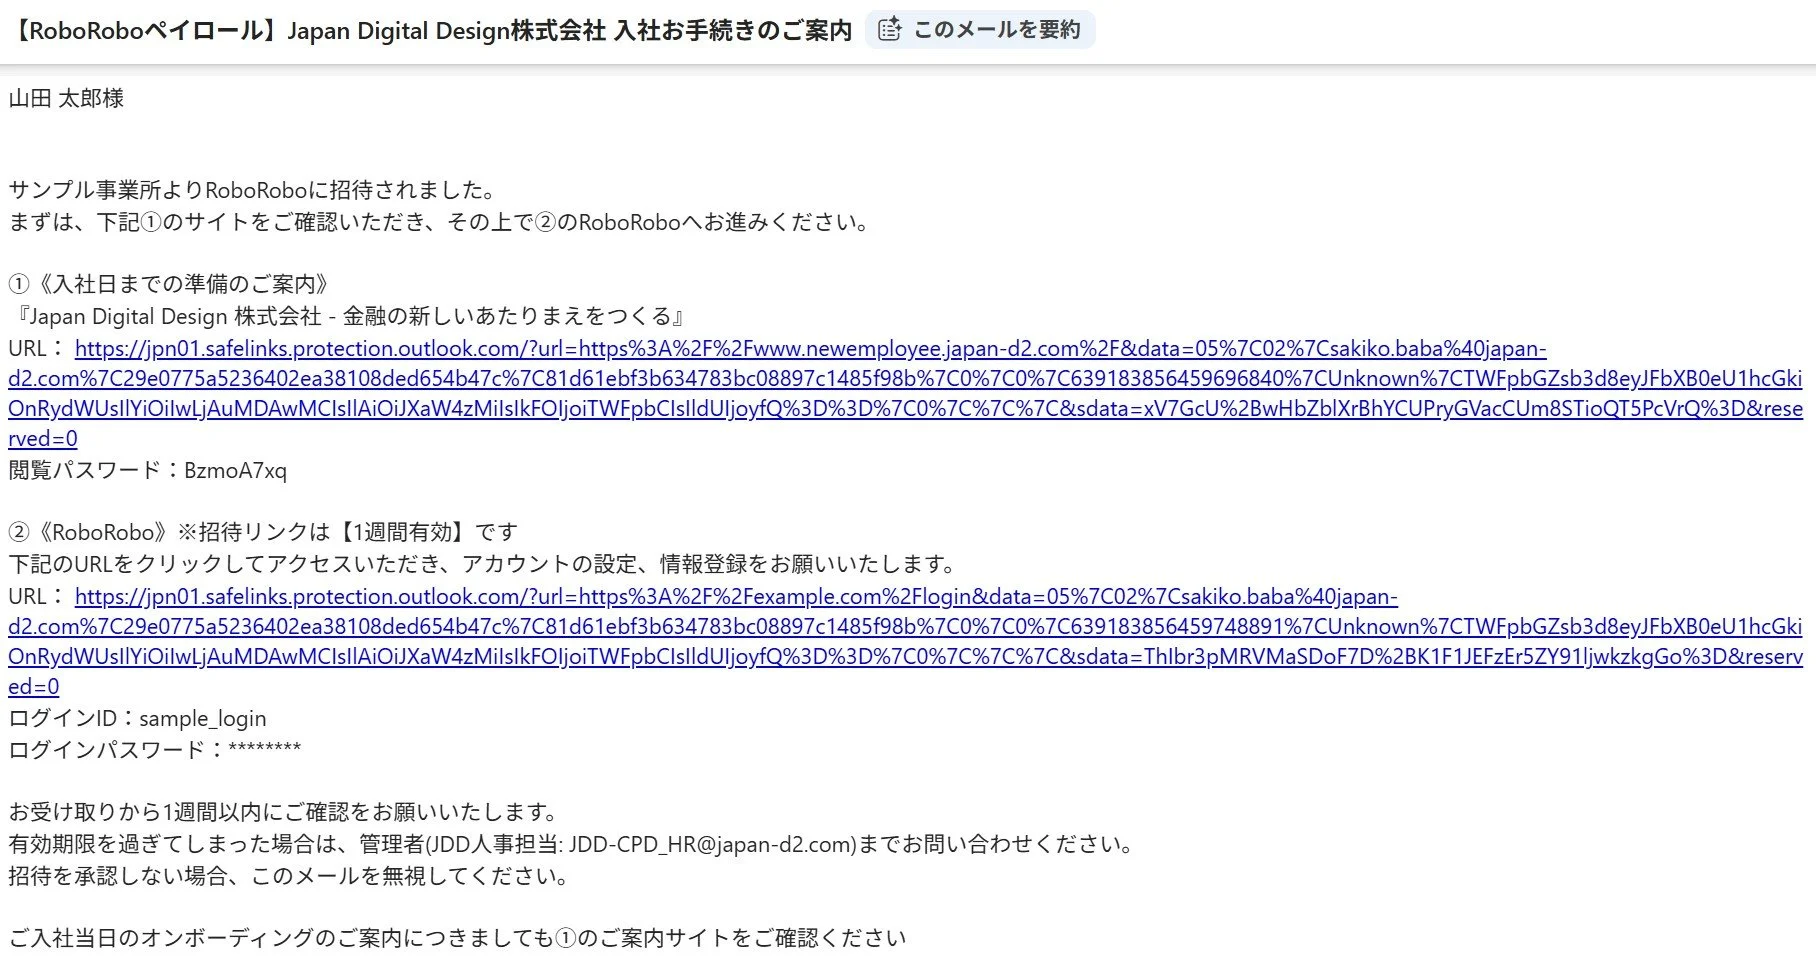This screenshot has height=958, width=1816.
Task: Click the line 招待を承認しない場合、このメールを無視してください。
Action: 289,875
